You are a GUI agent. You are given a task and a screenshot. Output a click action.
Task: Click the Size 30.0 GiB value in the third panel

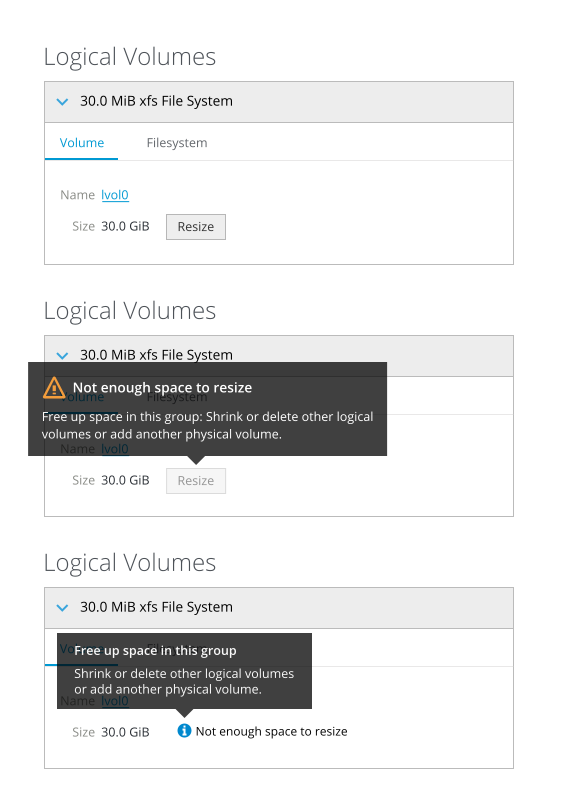pyautogui.click(x=125, y=732)
